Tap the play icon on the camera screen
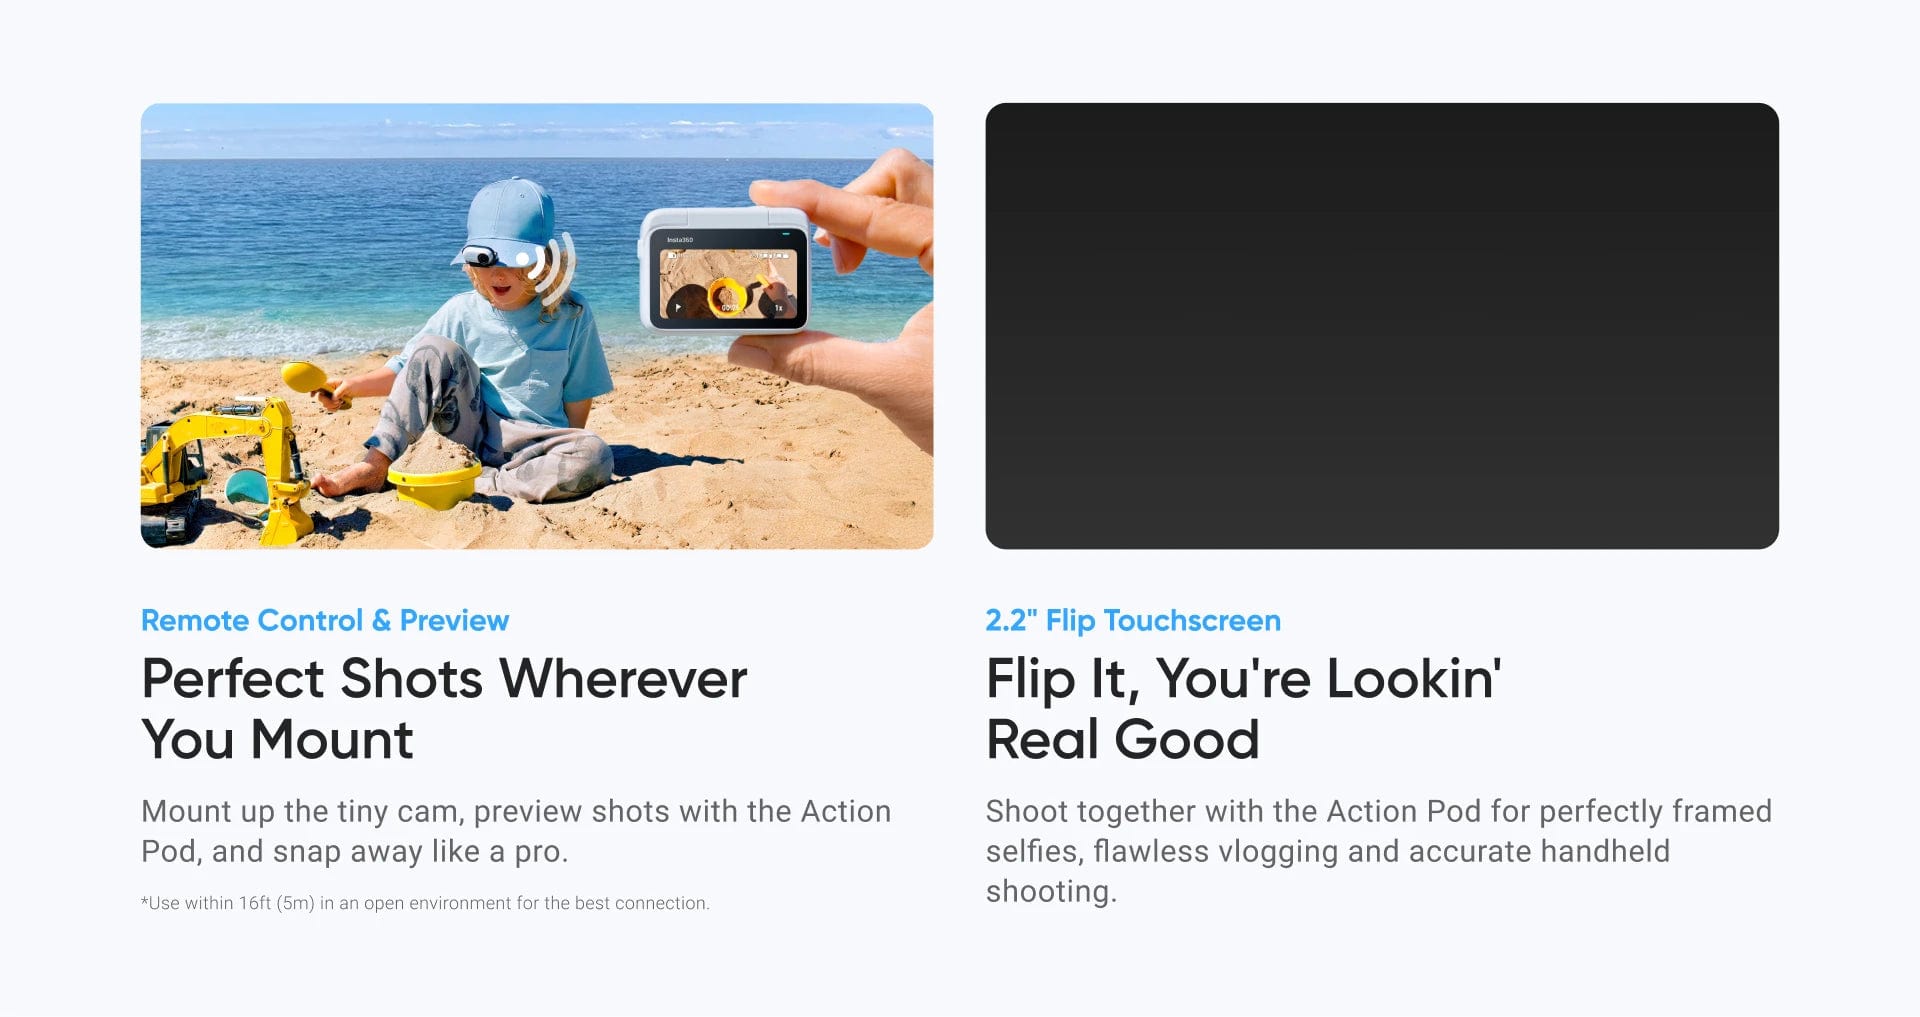Viewport: 1920px width, 1017px height. click(678, 308)
